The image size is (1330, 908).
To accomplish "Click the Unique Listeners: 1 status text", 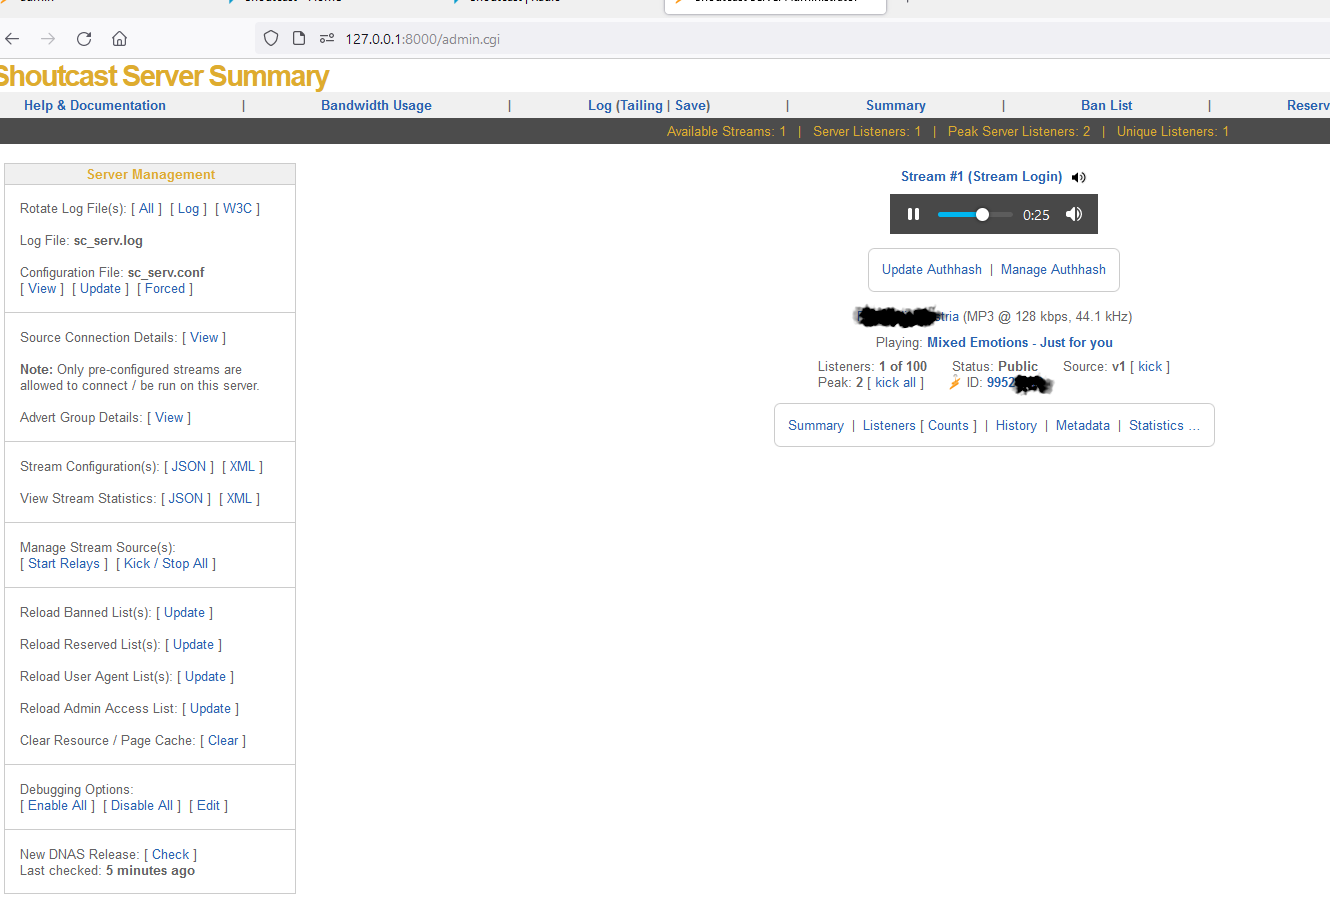I will pos(1173,131).
